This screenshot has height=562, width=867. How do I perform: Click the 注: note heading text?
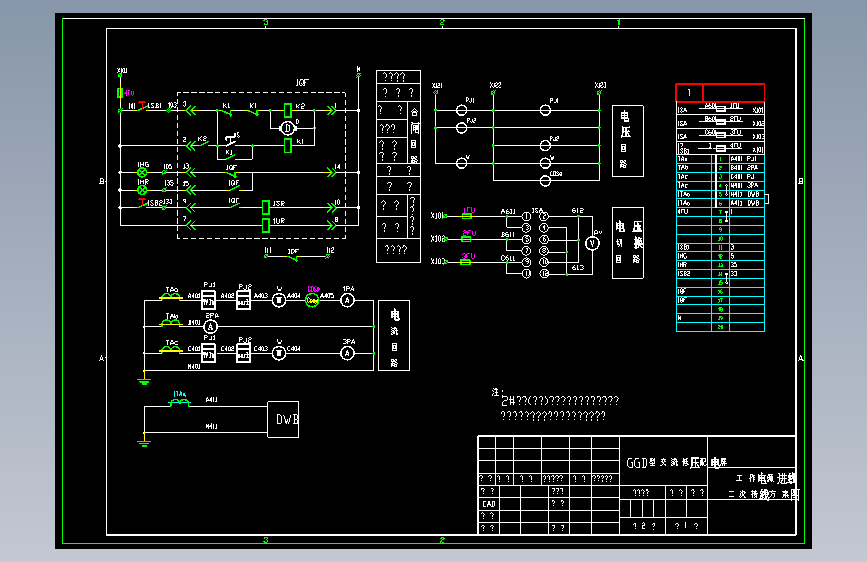coord(496,392)
